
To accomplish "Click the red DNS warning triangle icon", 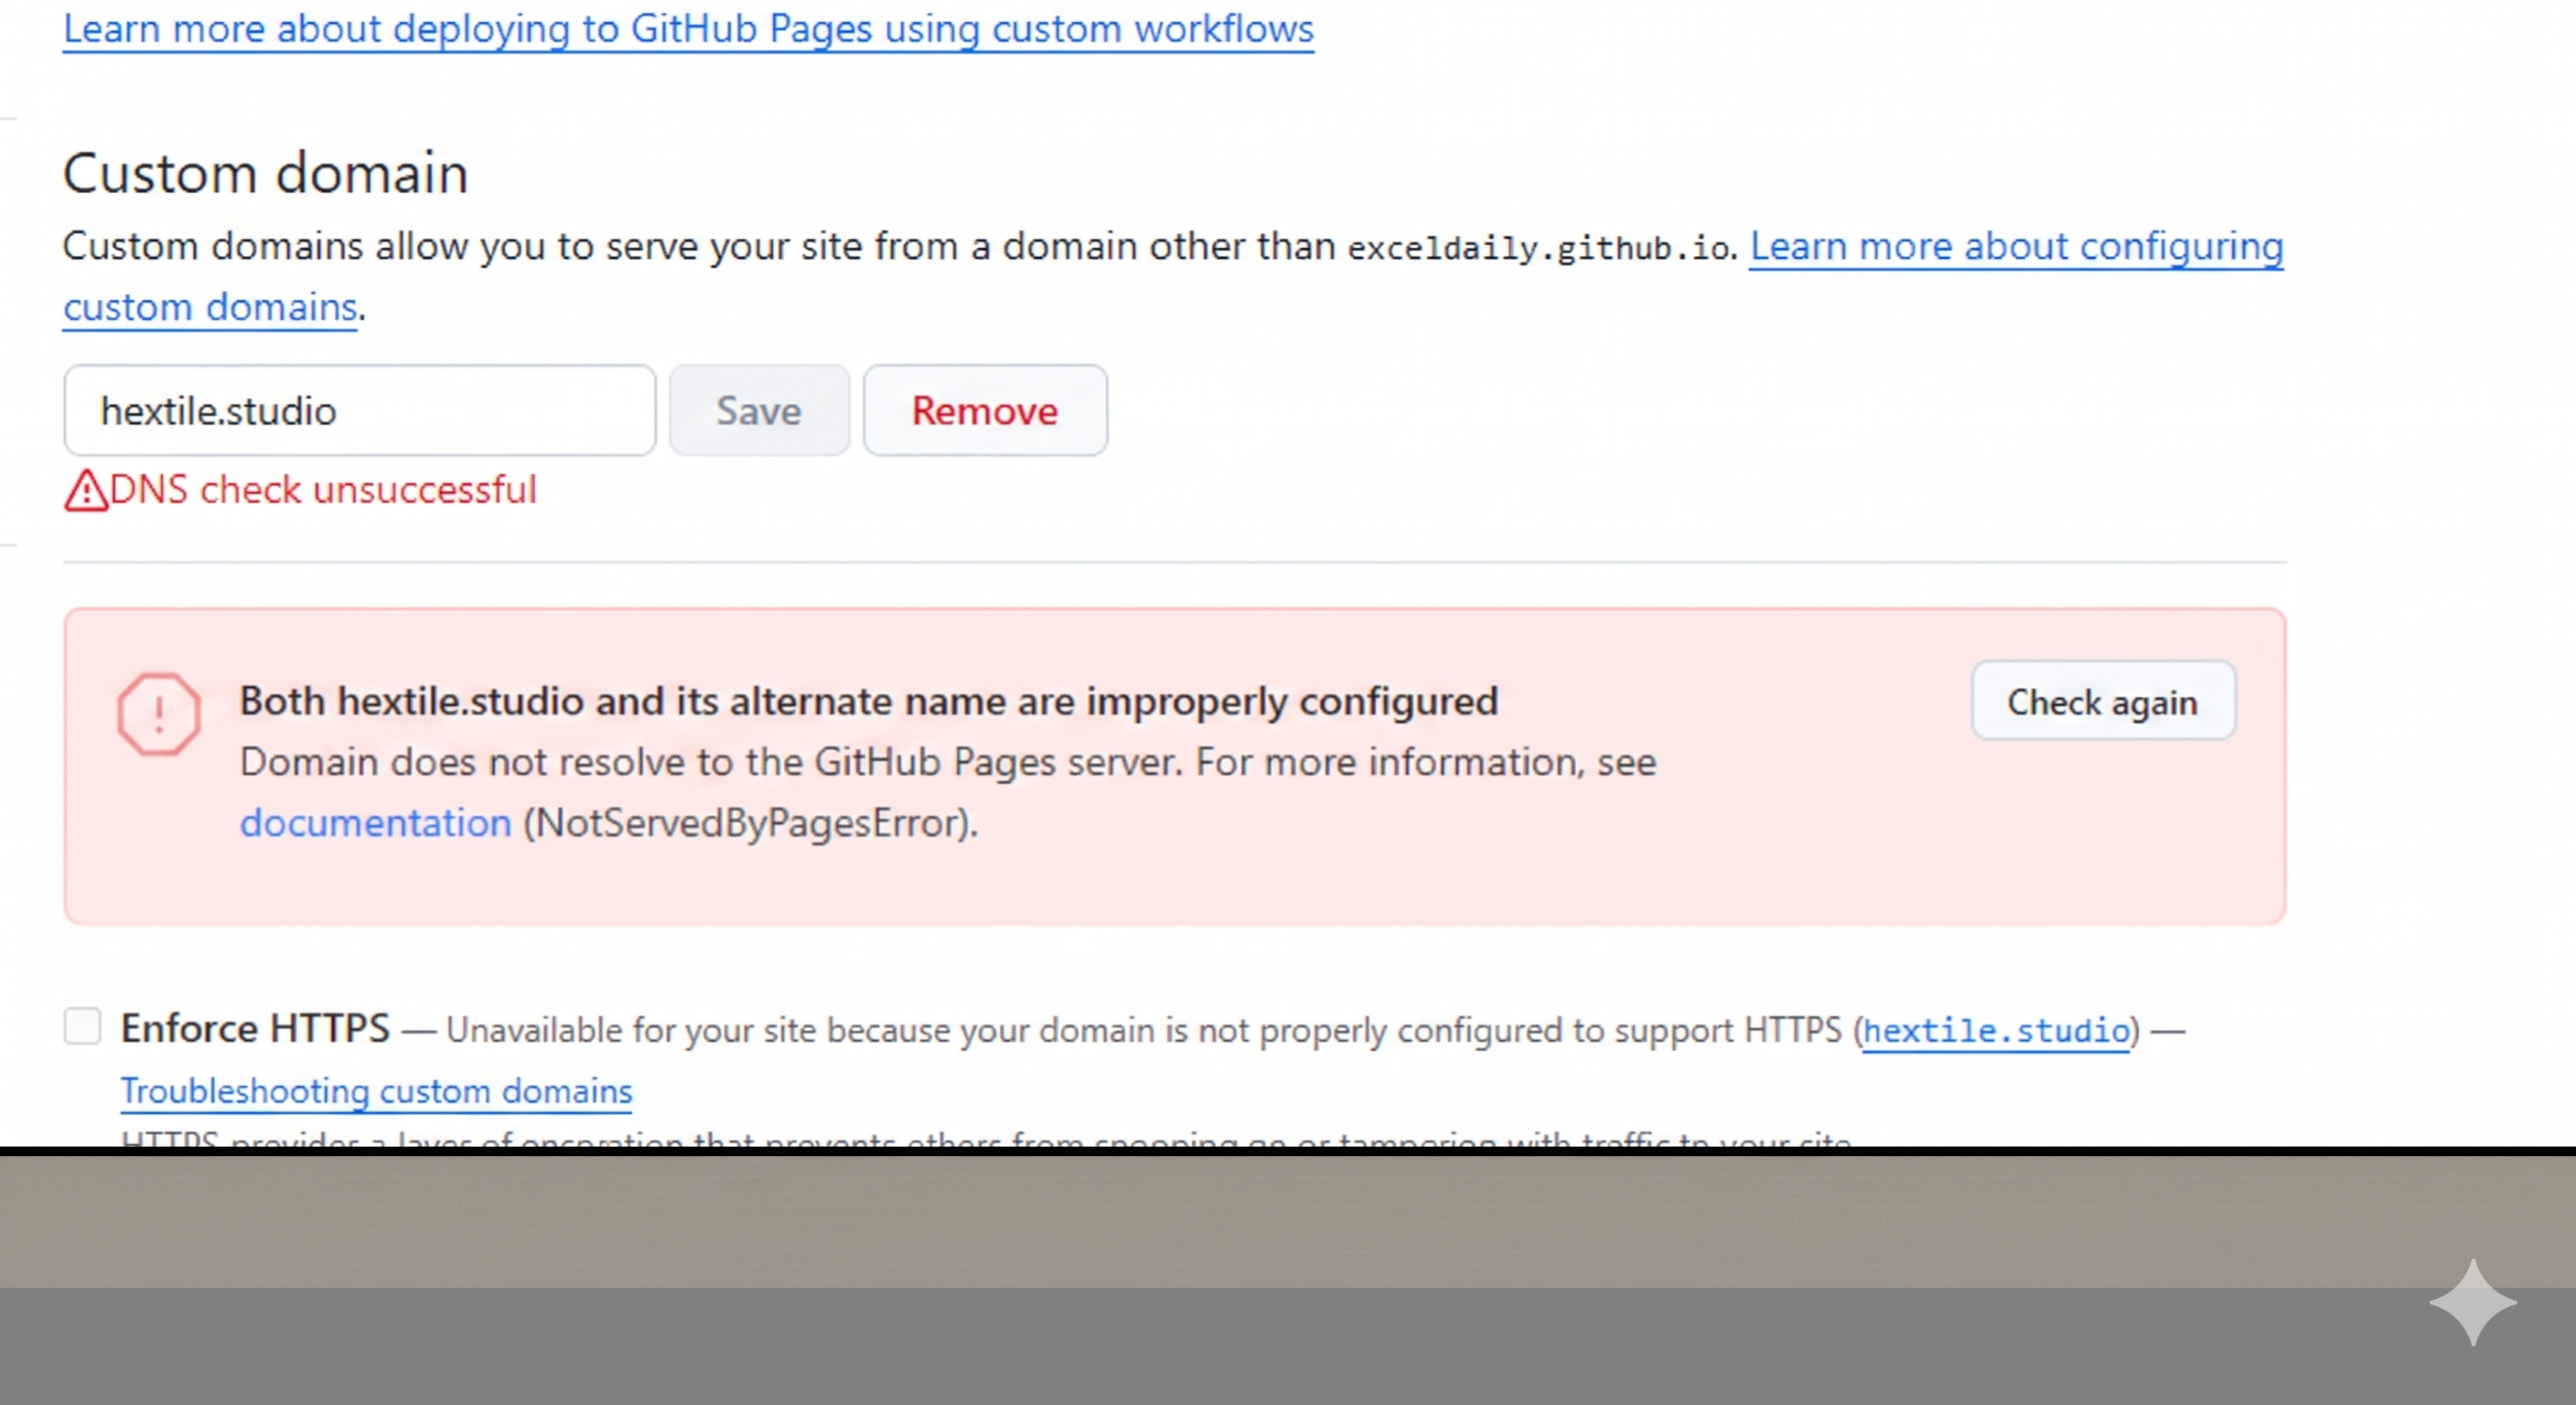I will click(x=86, y=491).
